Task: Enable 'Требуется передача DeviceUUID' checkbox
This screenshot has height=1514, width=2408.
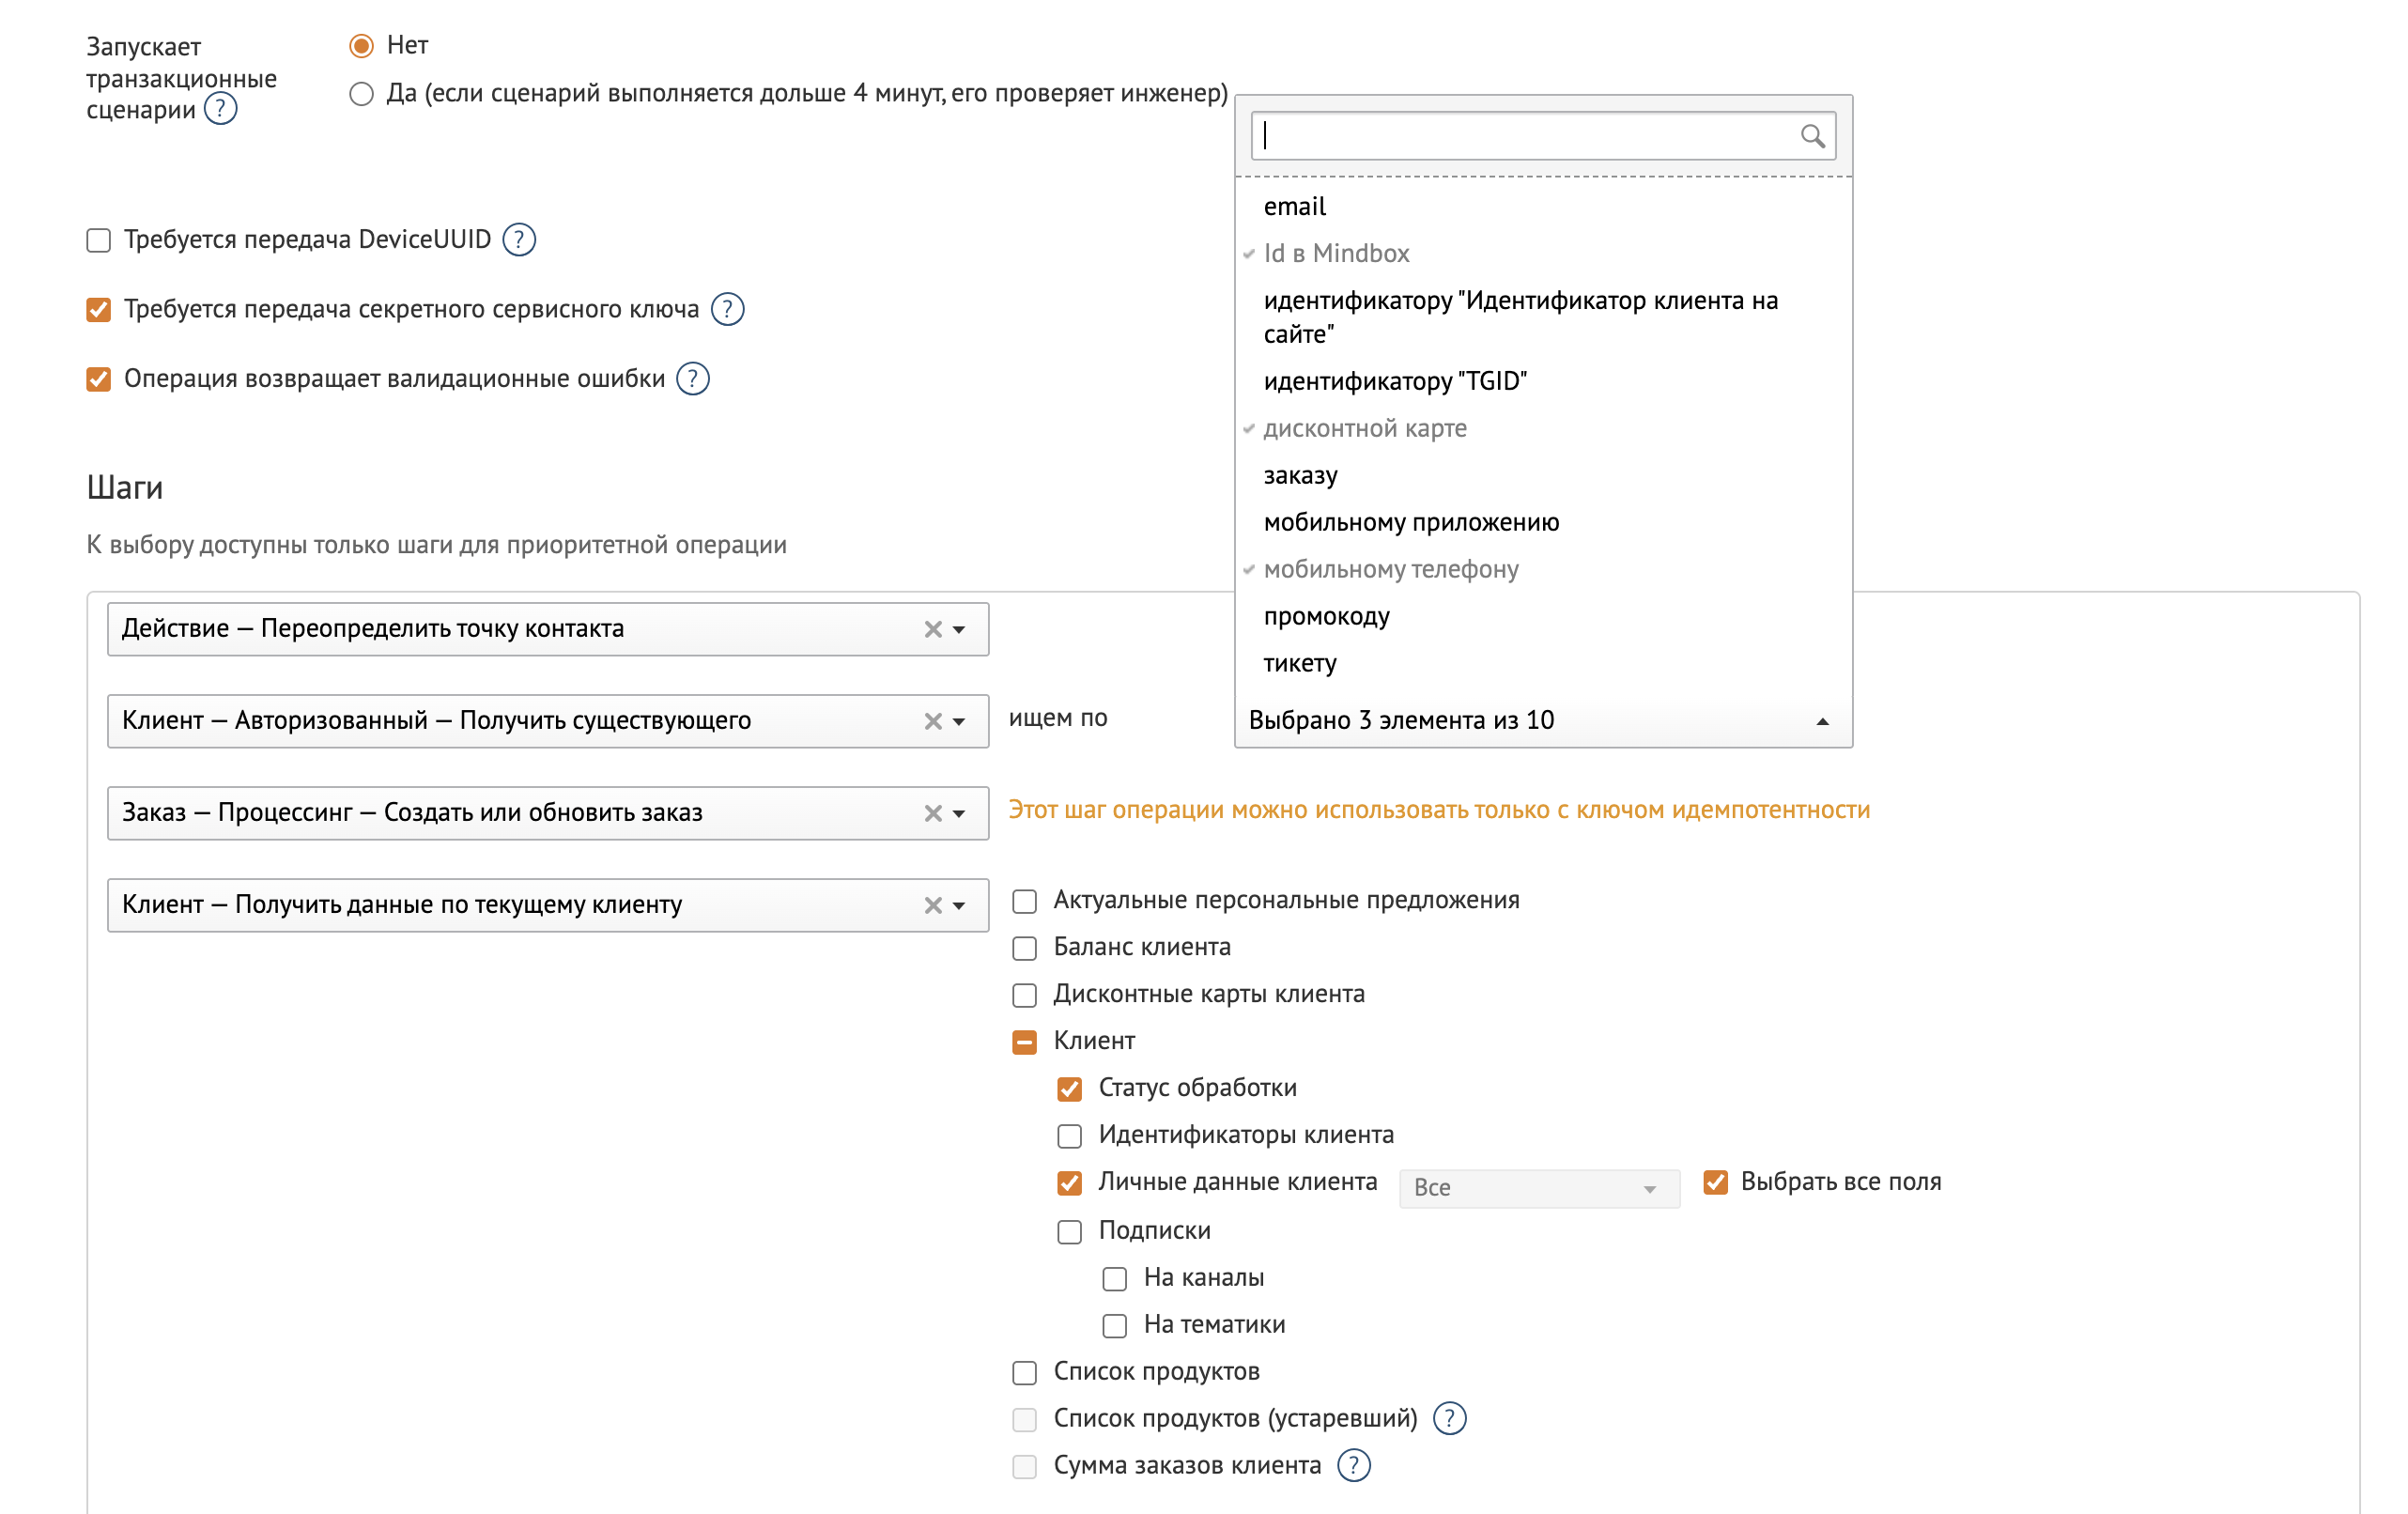Action: point(98,240)
